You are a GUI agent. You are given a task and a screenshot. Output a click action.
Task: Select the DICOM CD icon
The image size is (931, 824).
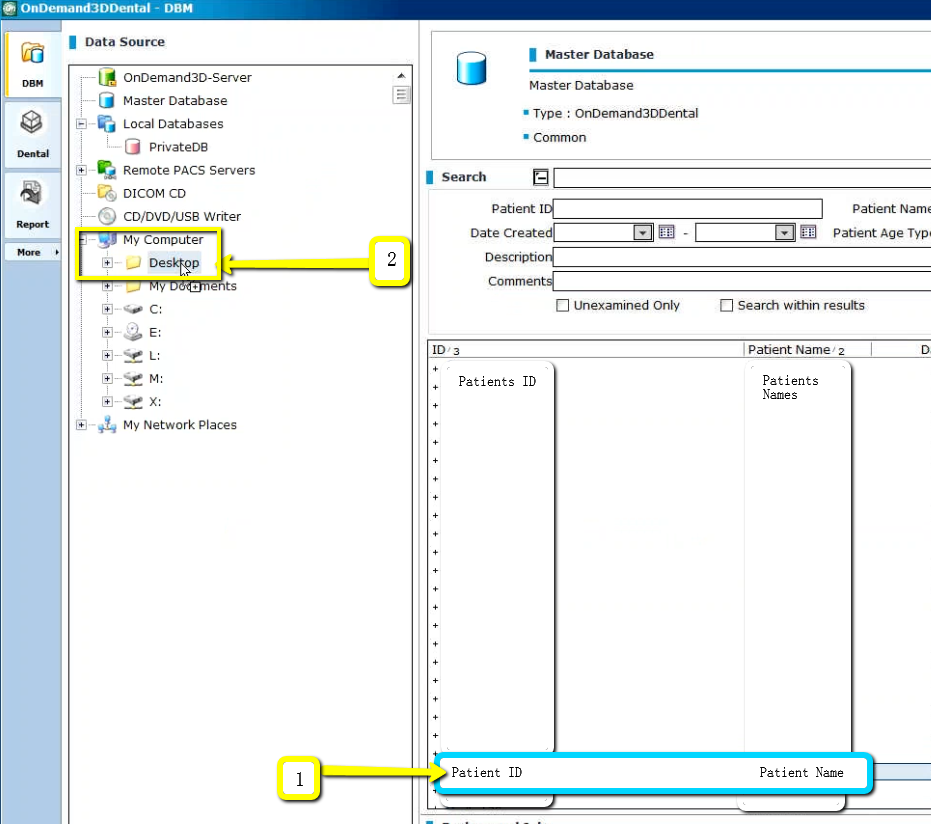coord(107,193)
